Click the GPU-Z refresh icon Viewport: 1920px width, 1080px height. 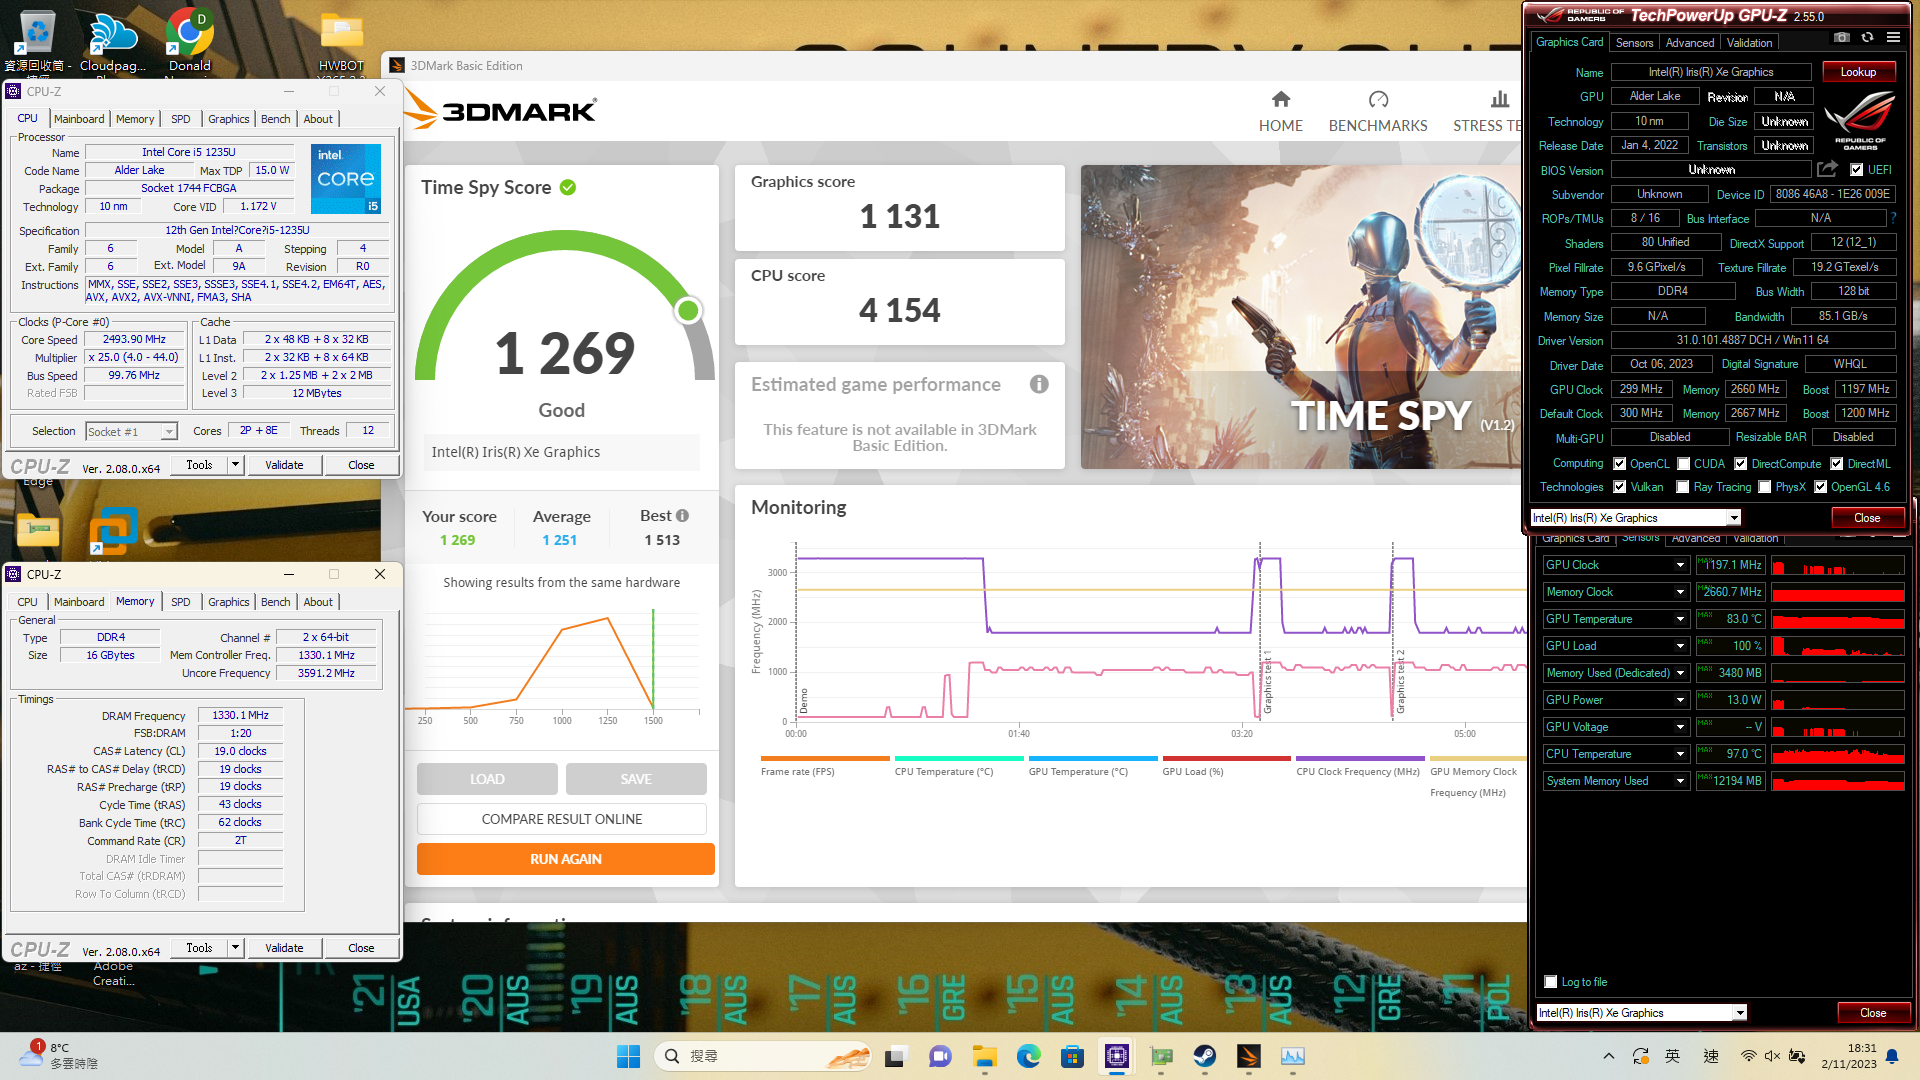pos(1867,37)
